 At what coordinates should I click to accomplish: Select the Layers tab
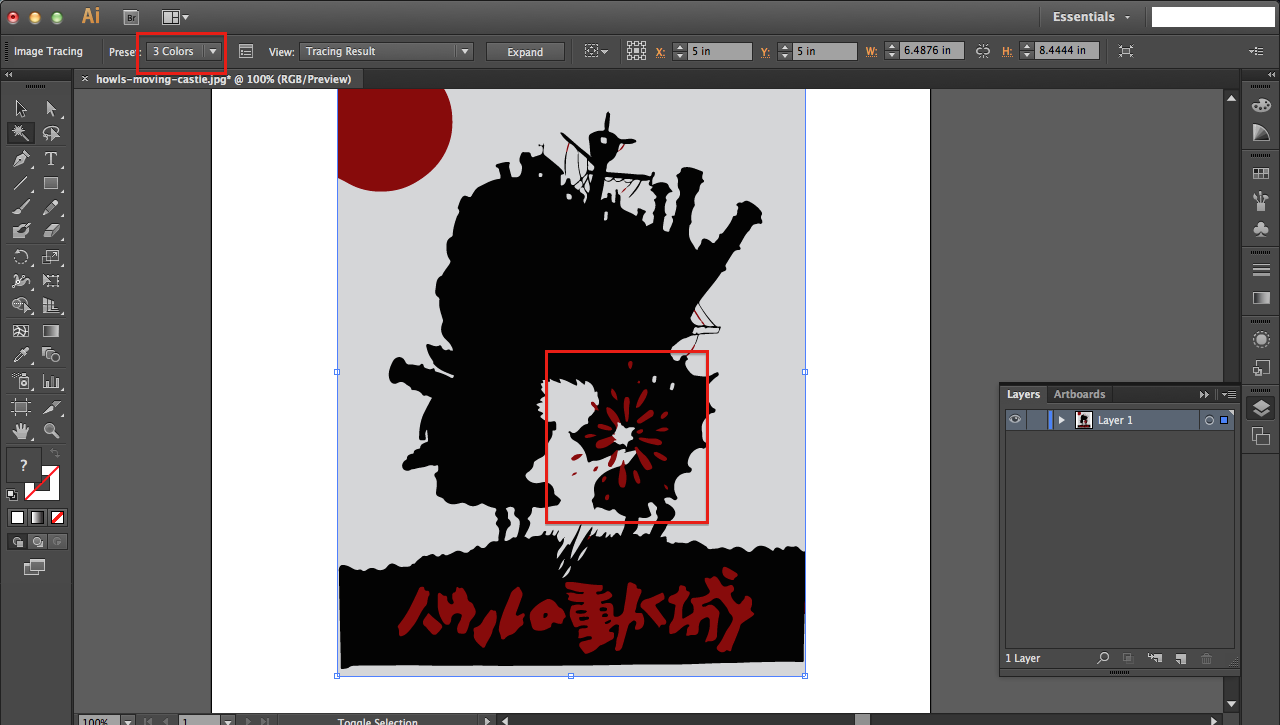pyautogui.click(x=1023, y=394)
